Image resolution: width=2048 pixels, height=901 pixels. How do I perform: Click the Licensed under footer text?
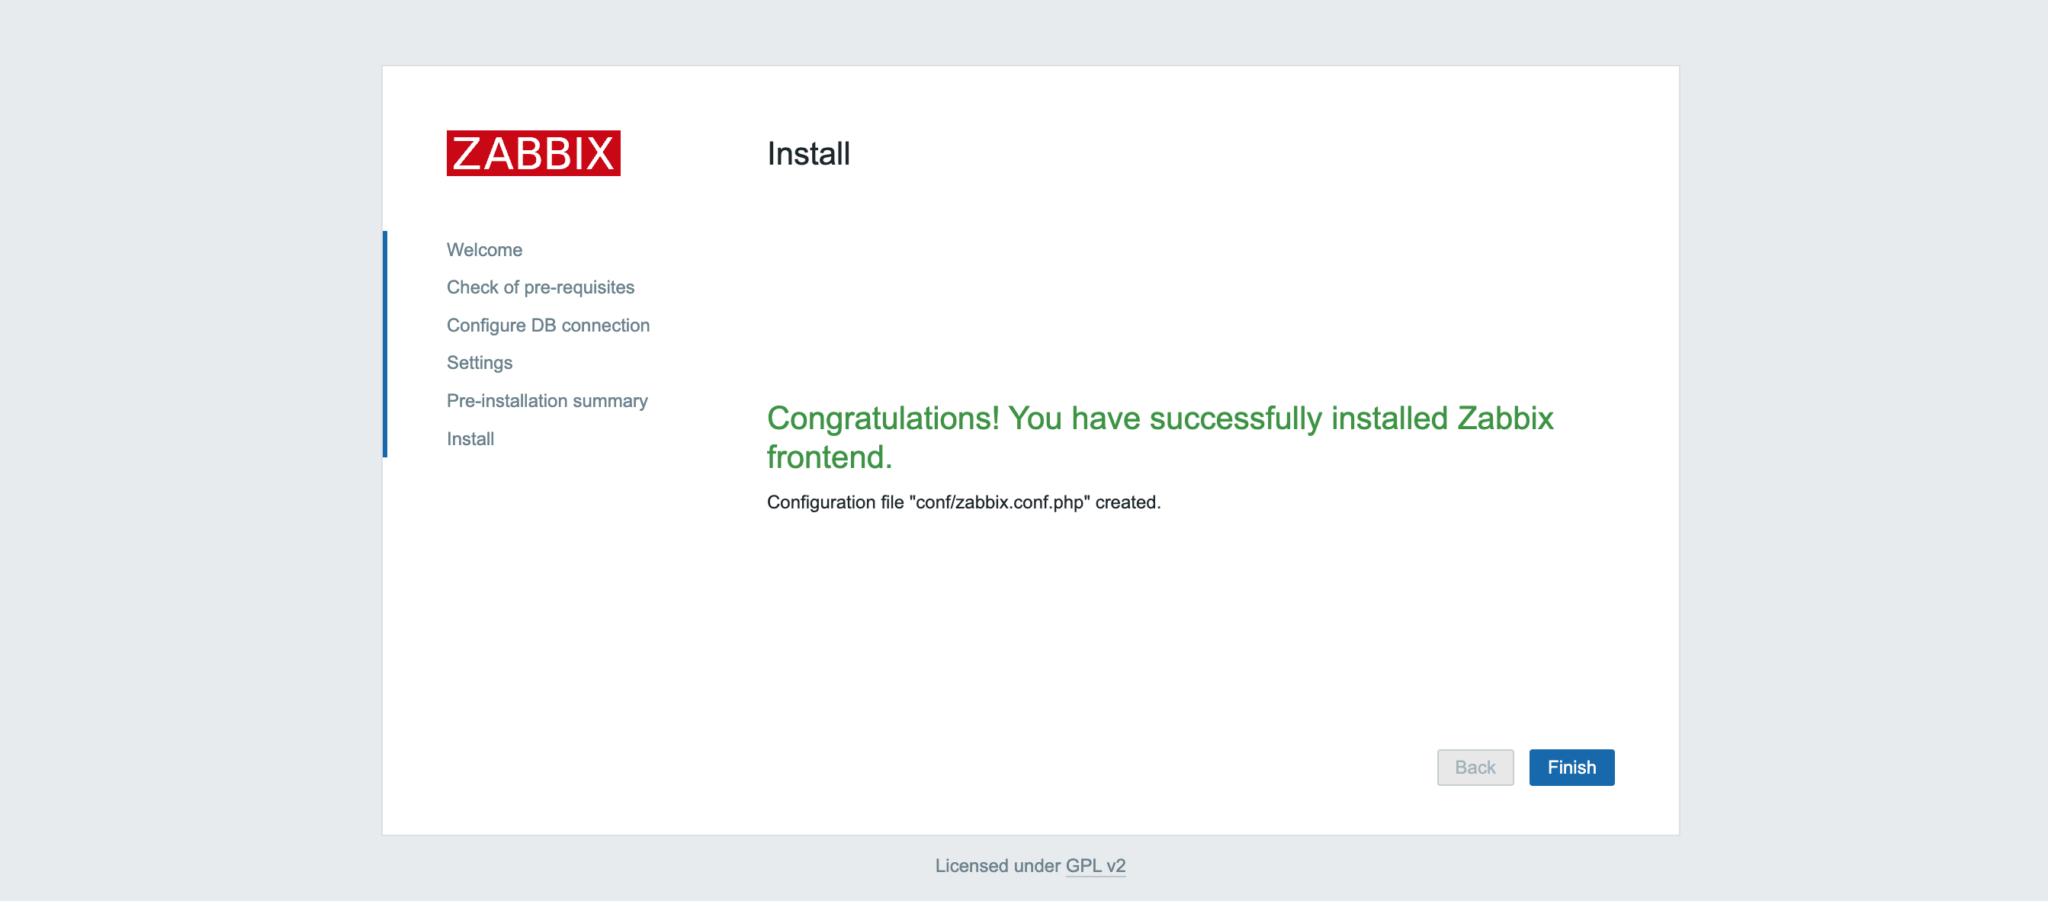pos(998,866)
